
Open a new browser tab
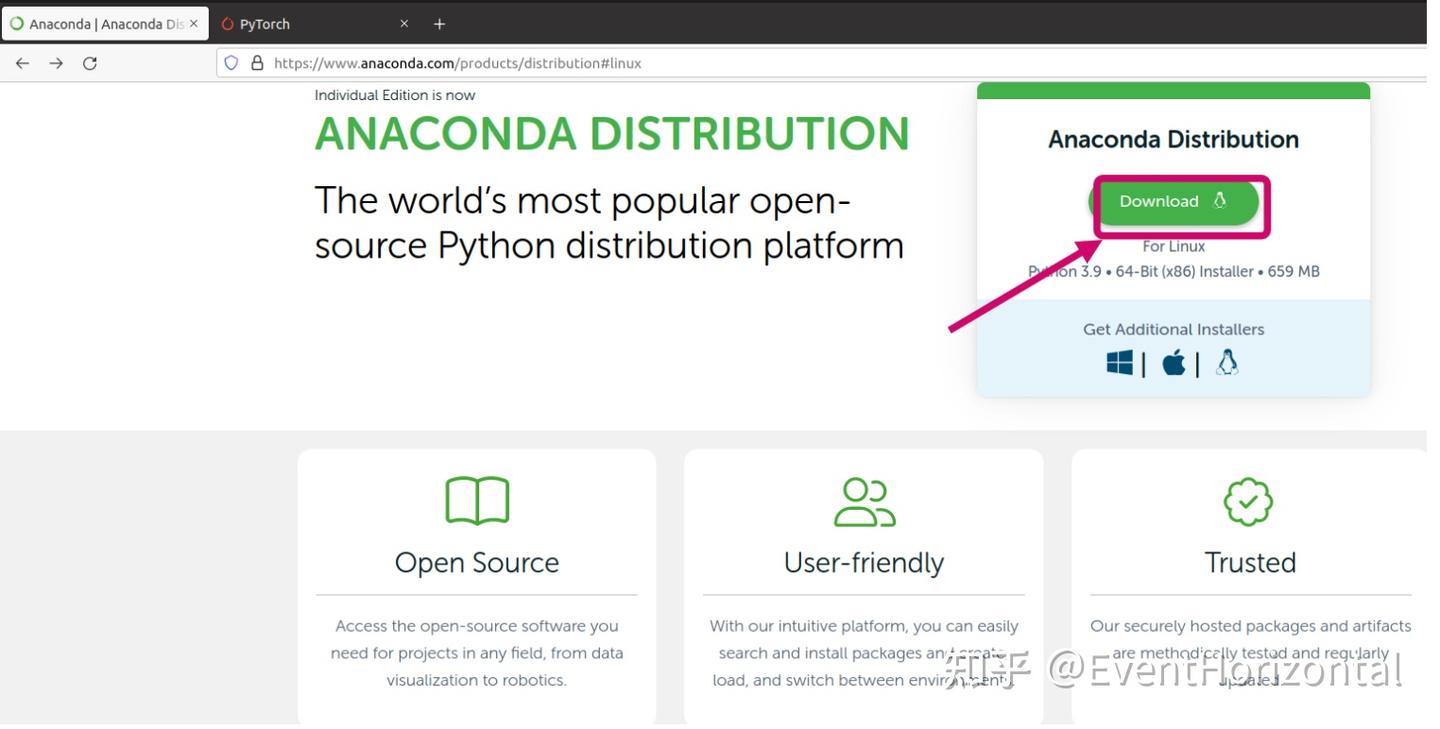tap(439, 23)
